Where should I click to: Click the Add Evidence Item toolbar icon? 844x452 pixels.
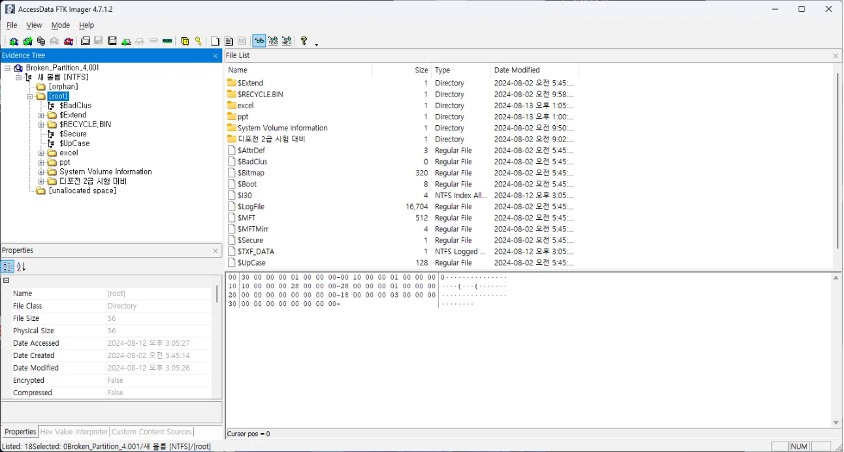[x=13, y=41]
